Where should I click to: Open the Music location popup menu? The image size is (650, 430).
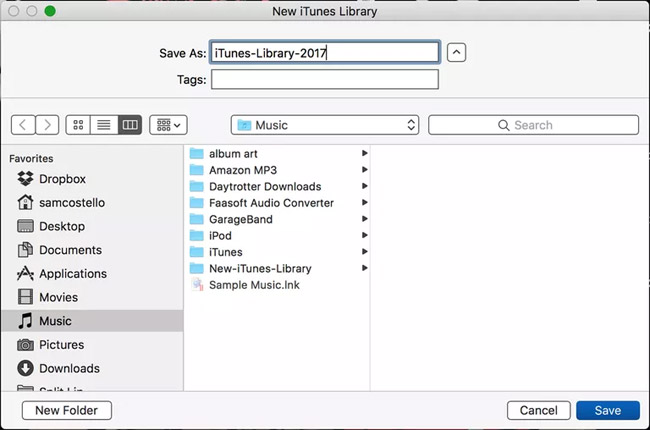coord(325,125)
